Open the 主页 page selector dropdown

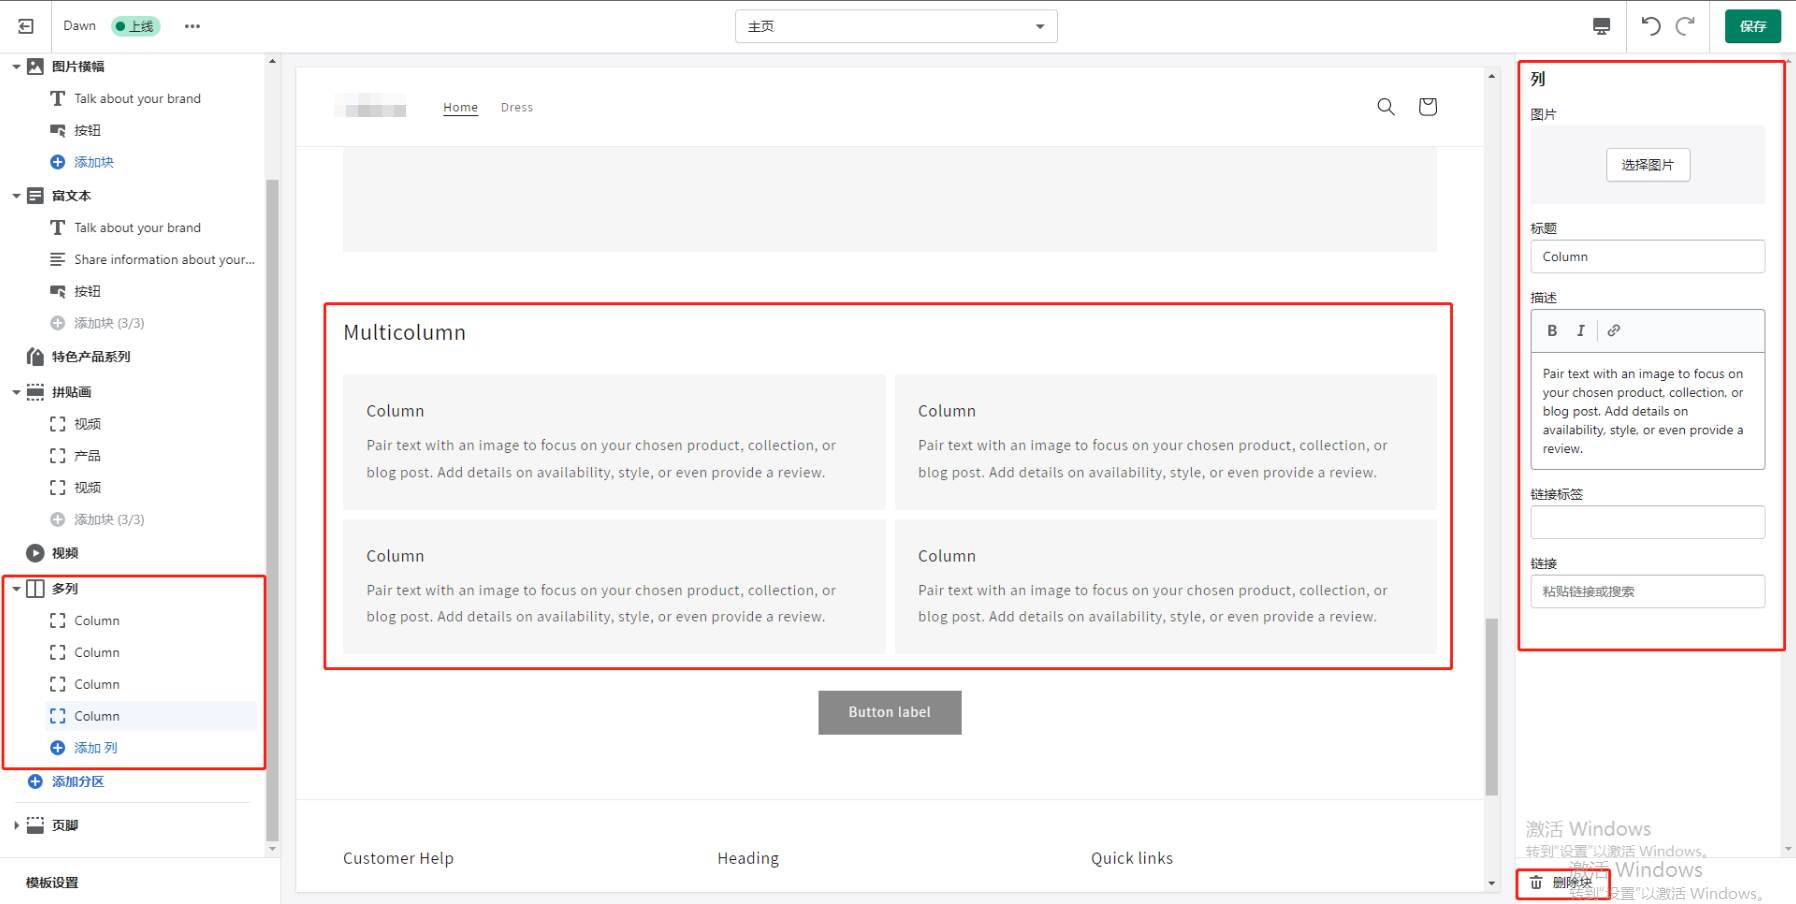[896, 26]
